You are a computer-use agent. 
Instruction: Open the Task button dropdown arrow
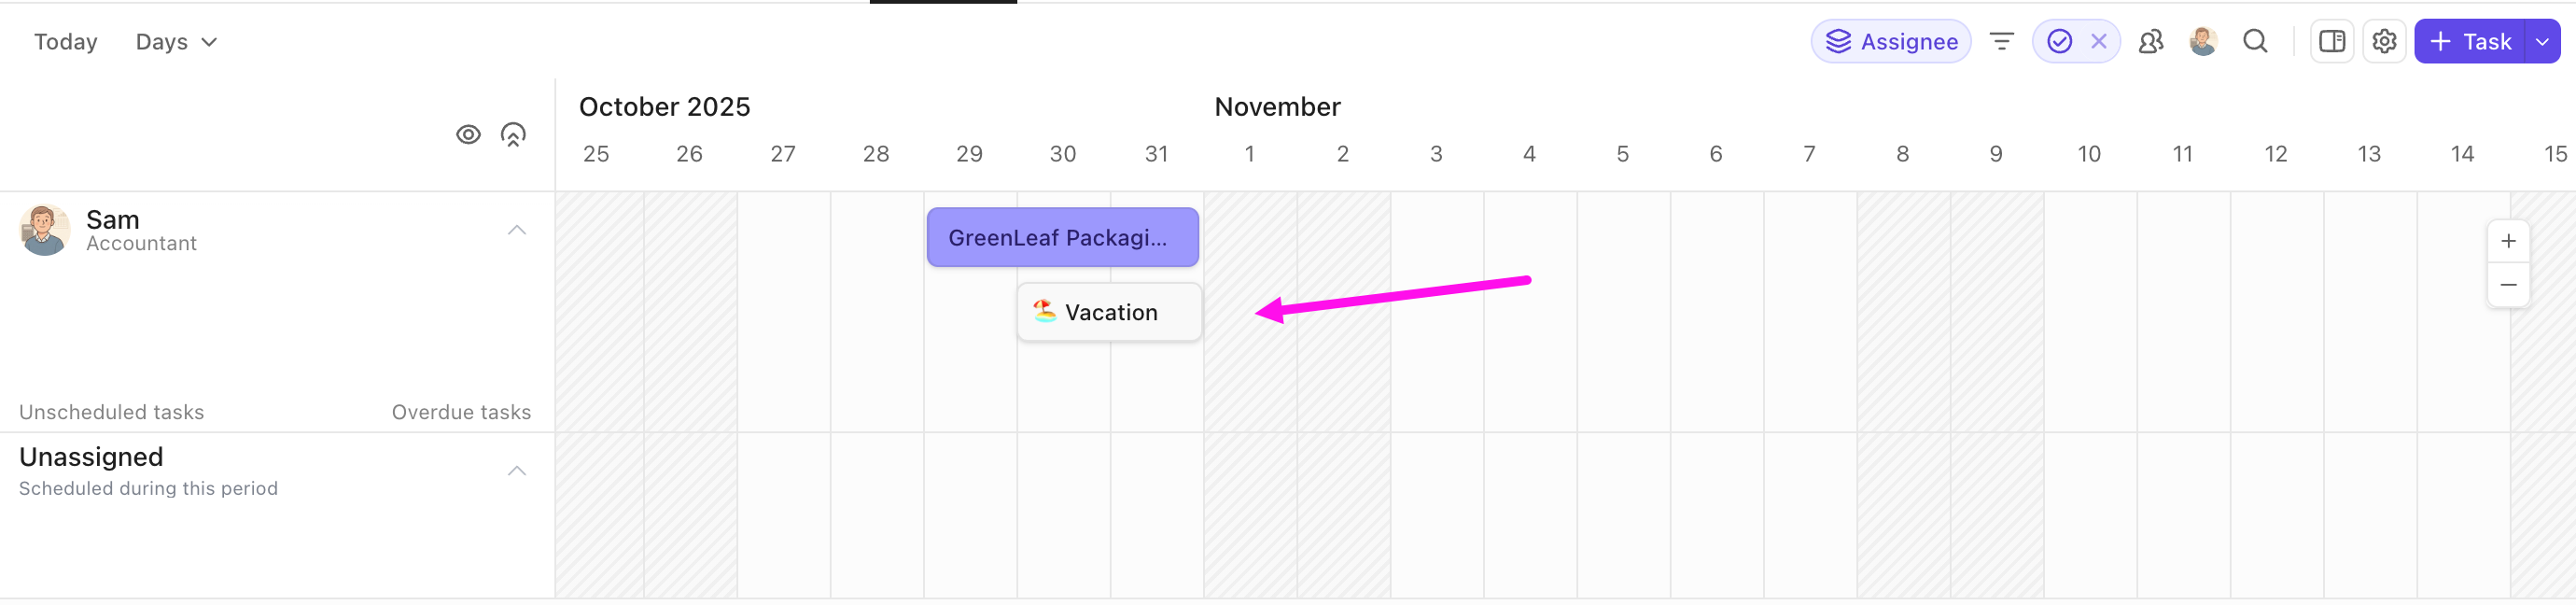click(x=2541, y=41)
